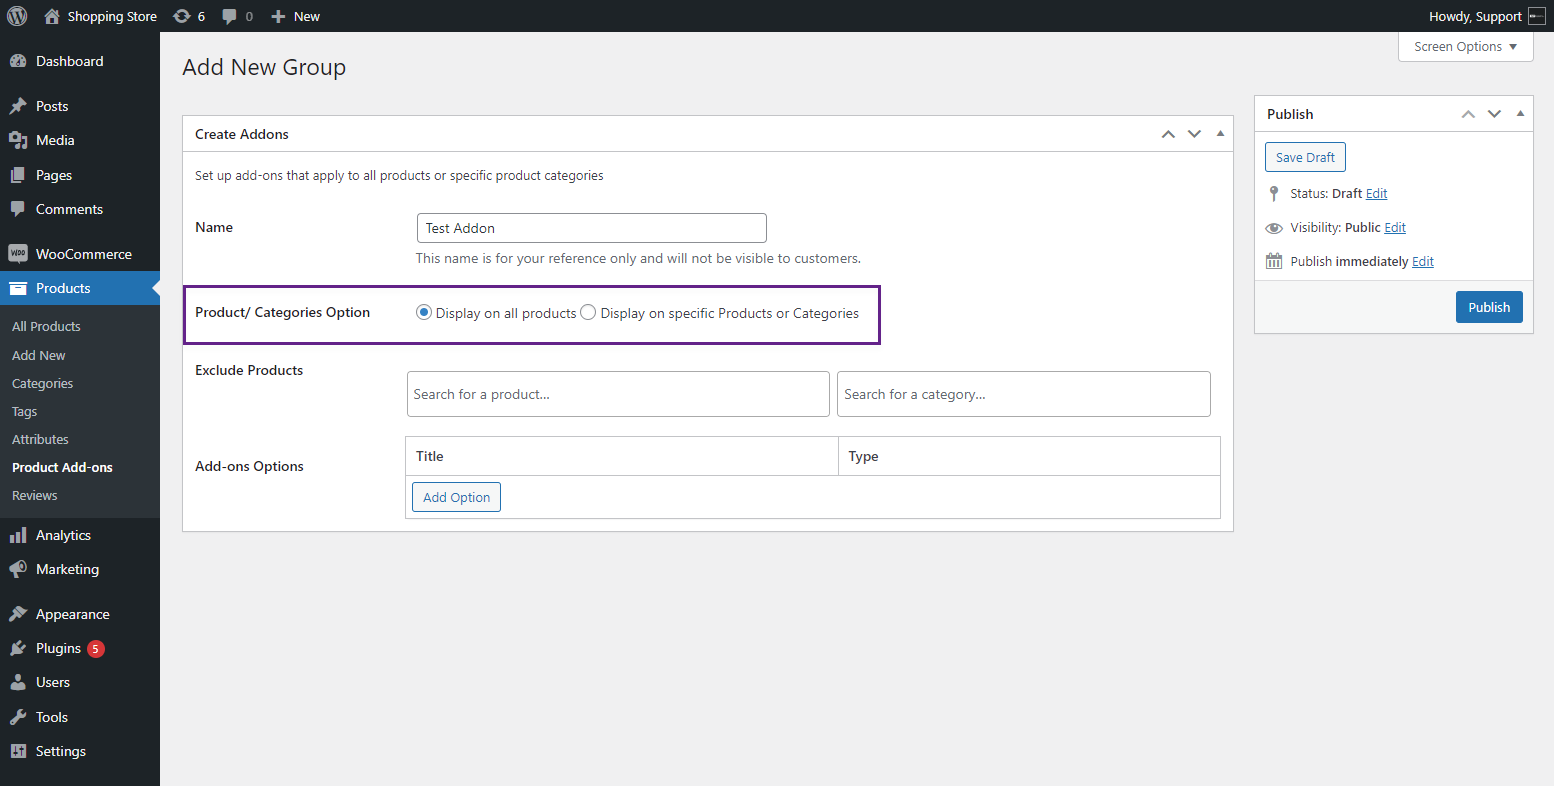Click the Title column header
The image size is (1554, 786).
[622, 456]
